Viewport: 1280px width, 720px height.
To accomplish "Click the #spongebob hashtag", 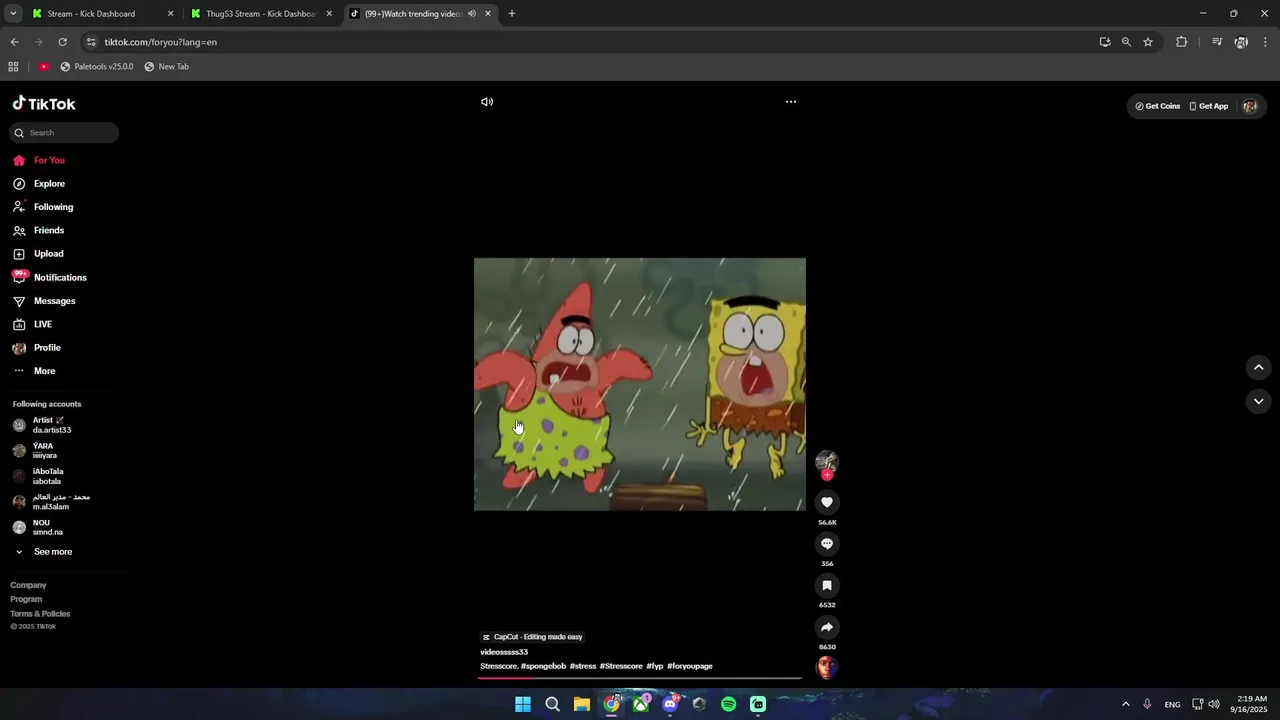I will (x=543, y=666).
